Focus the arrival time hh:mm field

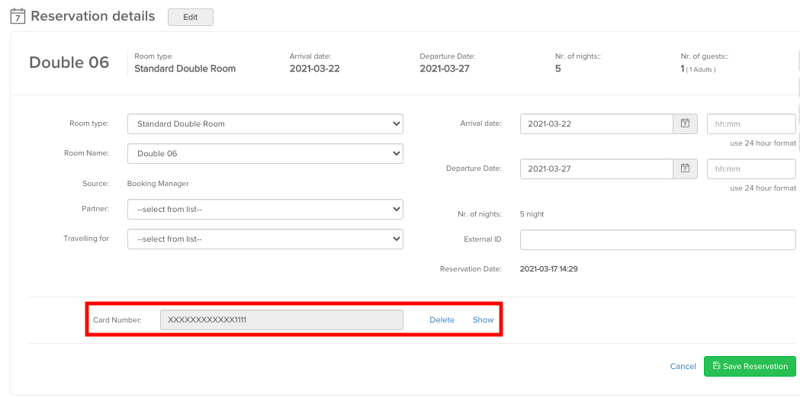[751, 123]
